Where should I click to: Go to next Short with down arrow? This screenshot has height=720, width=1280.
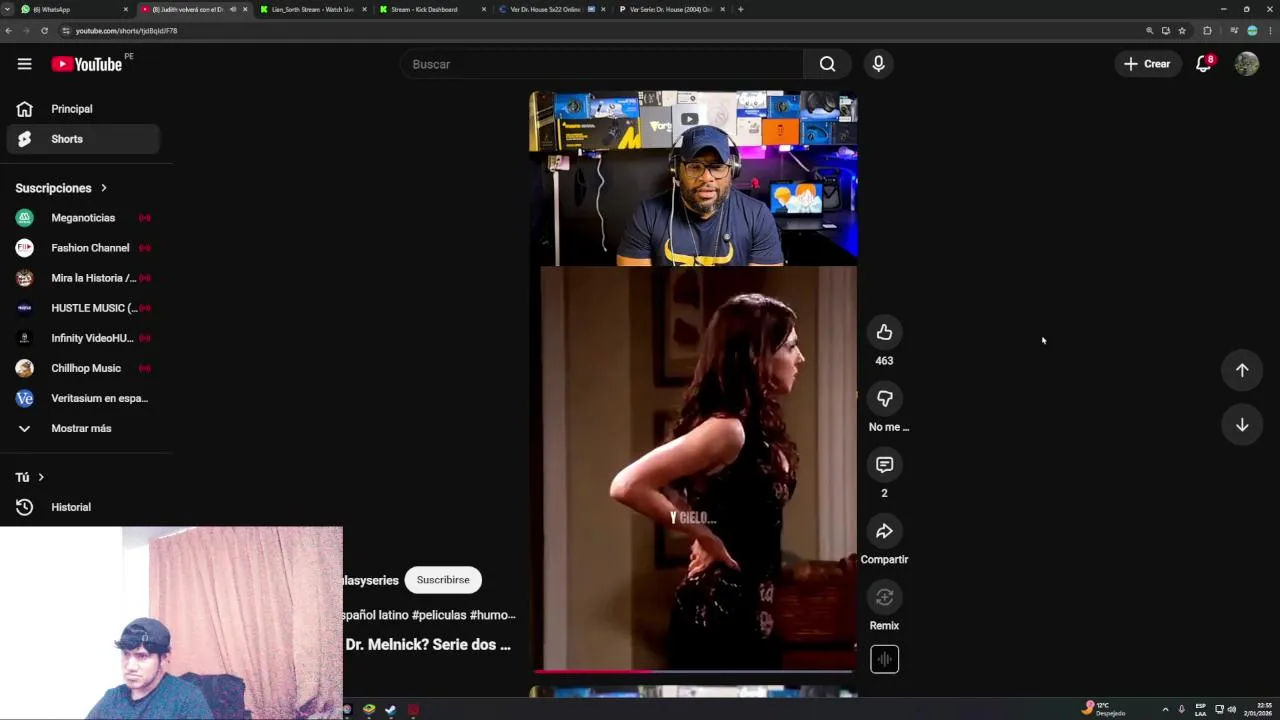pyautogui.click(x=1242, y=425)
